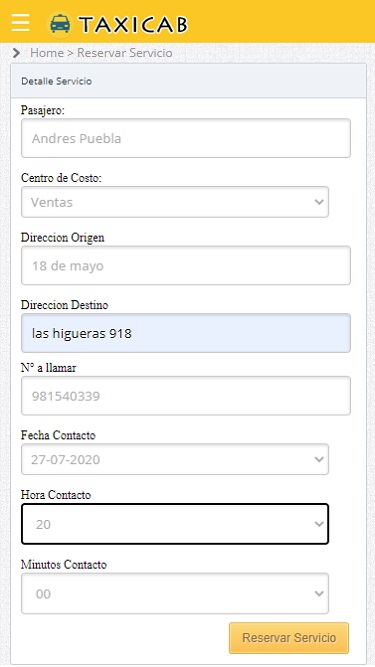This screenshot has width=375, height=667.
Task: Click the breadcrumb chevron arrow icon
Action: tap(17, 53)
